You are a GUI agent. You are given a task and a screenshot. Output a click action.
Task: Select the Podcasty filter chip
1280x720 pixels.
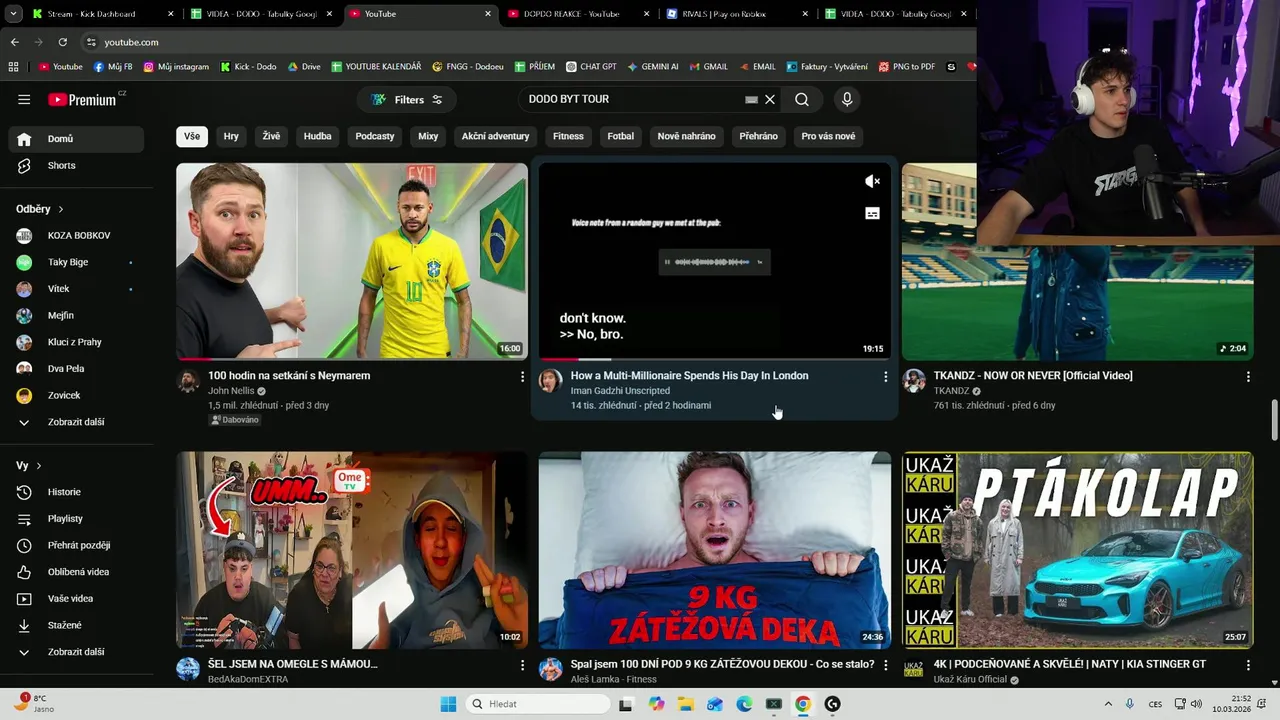tap(375, 136)
